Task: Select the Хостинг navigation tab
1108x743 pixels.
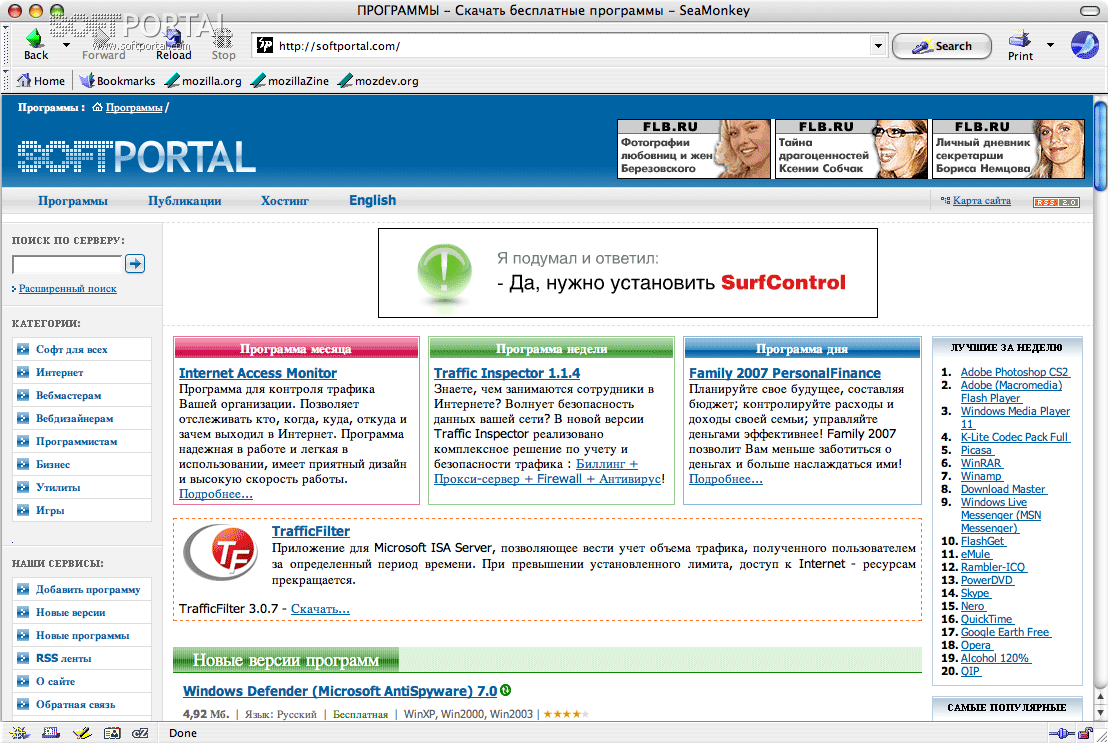Action: click(285, 201)
